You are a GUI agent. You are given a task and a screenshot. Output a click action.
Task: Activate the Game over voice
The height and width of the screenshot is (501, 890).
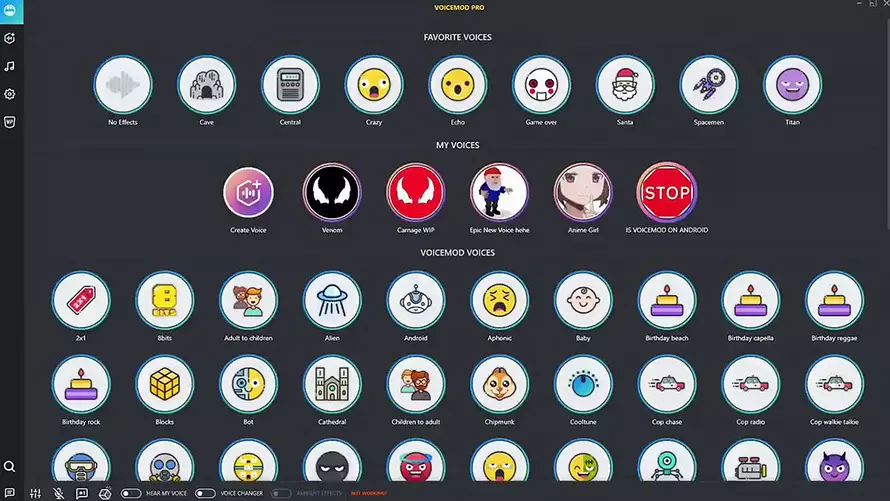(541, 85)
